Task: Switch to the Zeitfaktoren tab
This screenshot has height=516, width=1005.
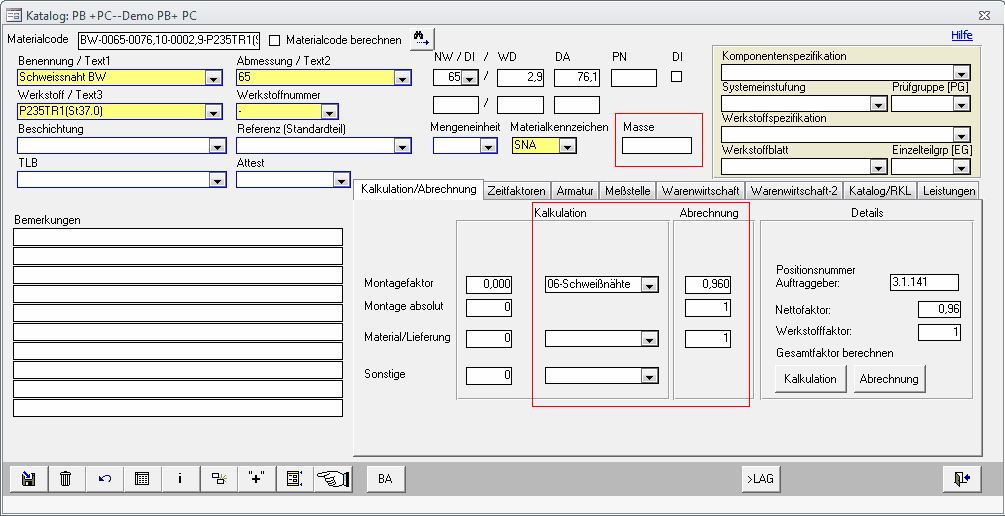Action: [517, 190]
